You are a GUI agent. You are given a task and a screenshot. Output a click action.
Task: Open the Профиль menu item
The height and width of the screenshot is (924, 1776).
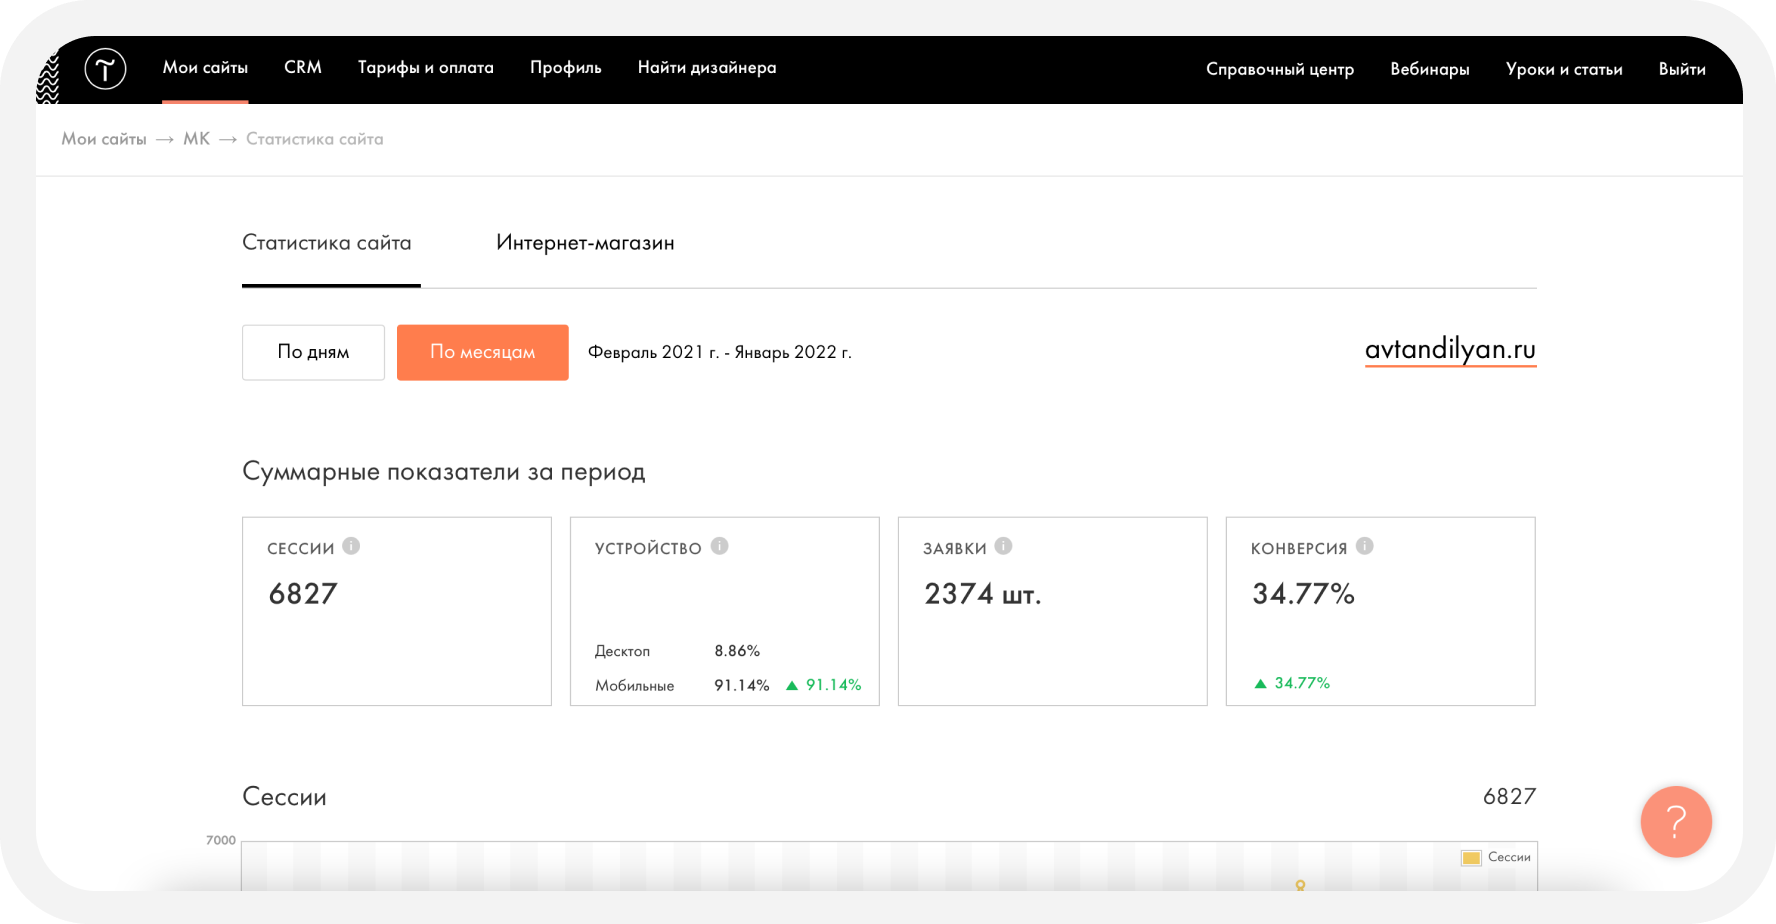pyautogui.click(x=566, y=68)
